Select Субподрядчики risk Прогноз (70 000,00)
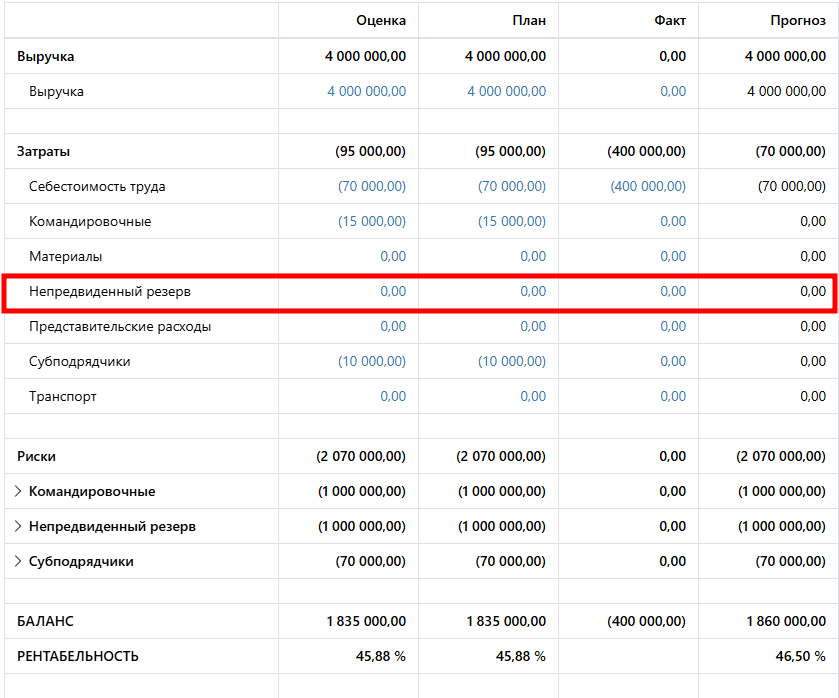Screen dimensions: 839x698 (x=790, y=561)
